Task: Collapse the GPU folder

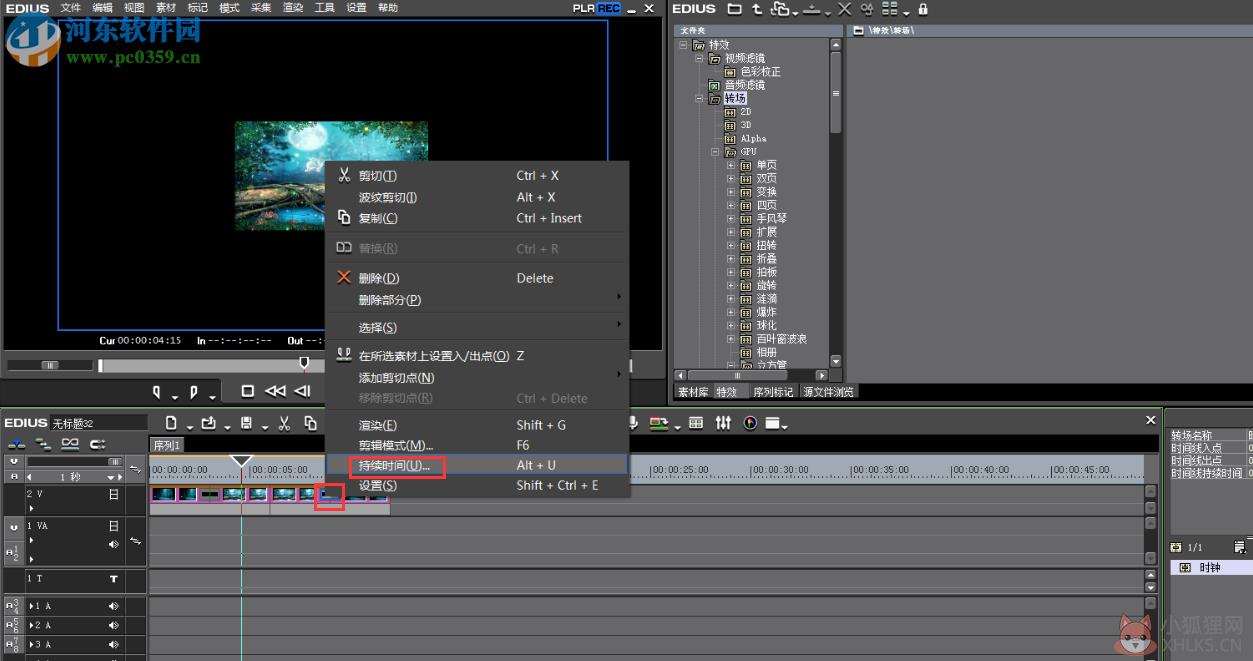Action: 715,152
